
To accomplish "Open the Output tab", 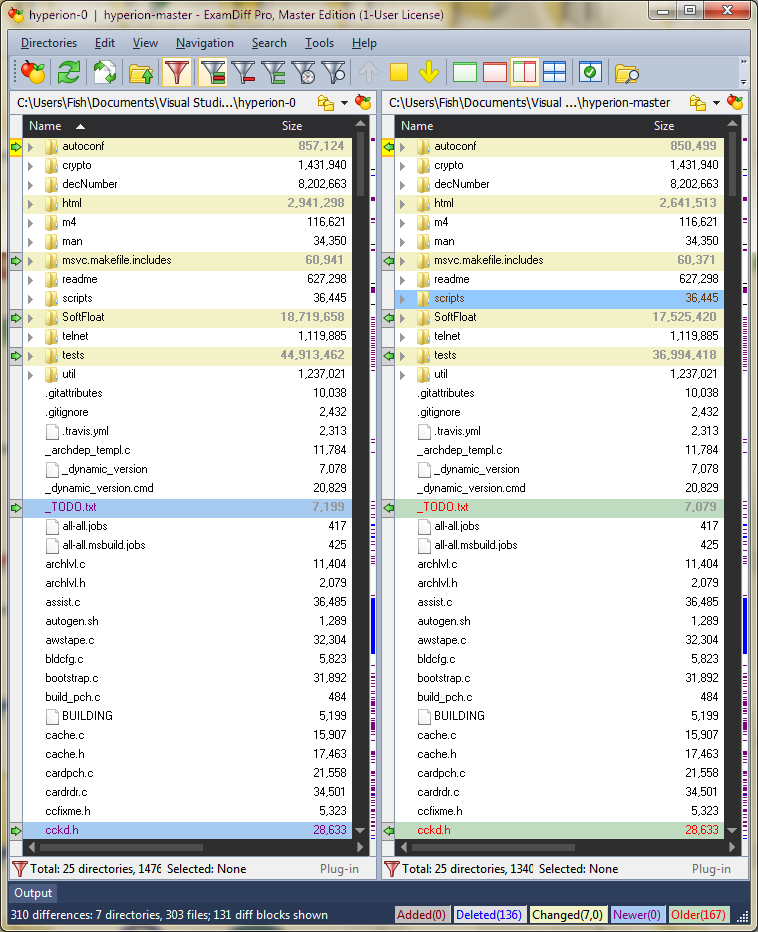I will point(33,893).
